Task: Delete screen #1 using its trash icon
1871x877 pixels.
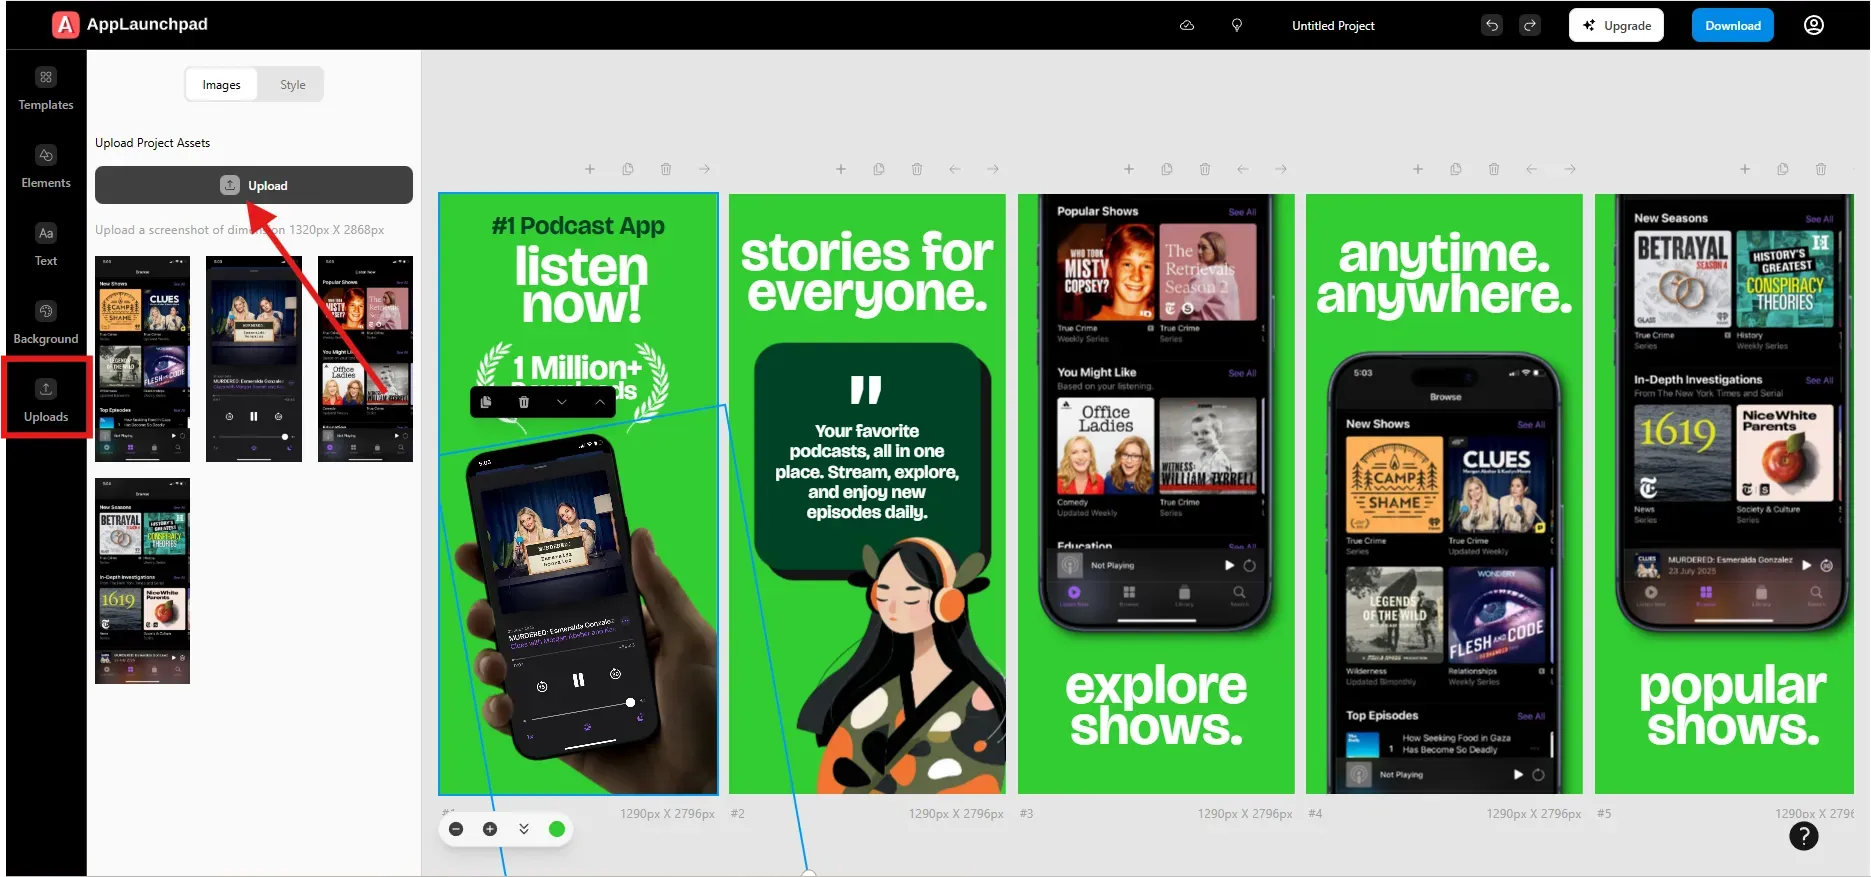Action: [x=666, y=169]
